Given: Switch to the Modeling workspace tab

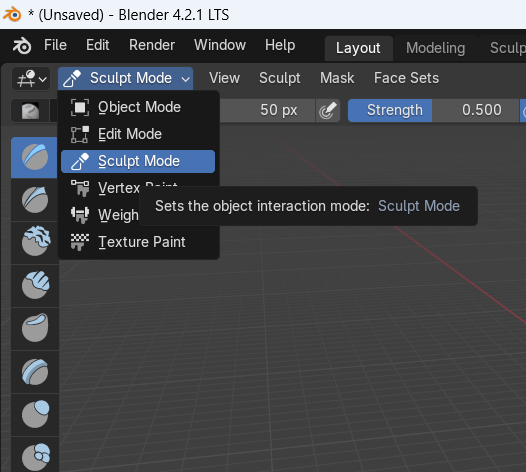Looking at the screenshot, I should pos(435,48).
